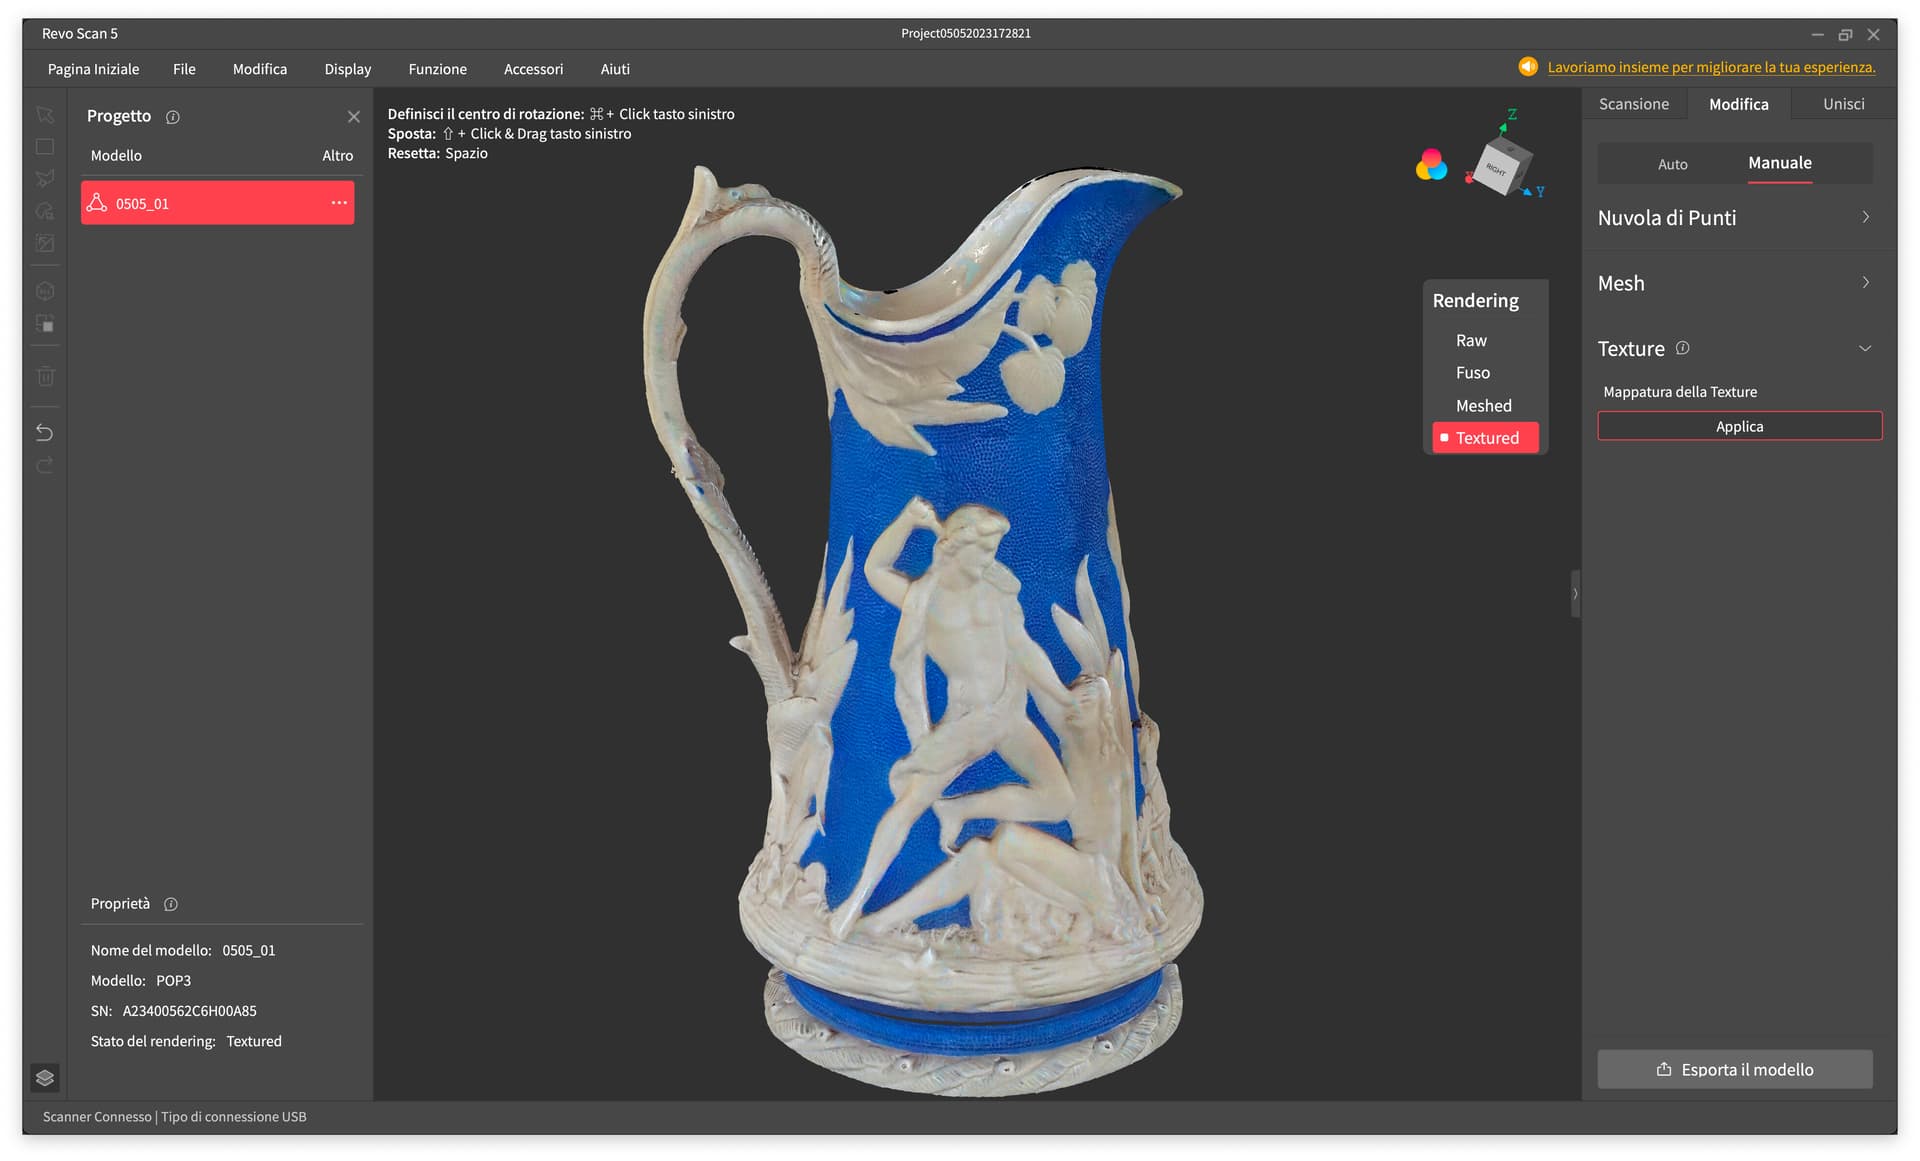
Task: Select the lasso selection tool
Action: click(45, 211)
